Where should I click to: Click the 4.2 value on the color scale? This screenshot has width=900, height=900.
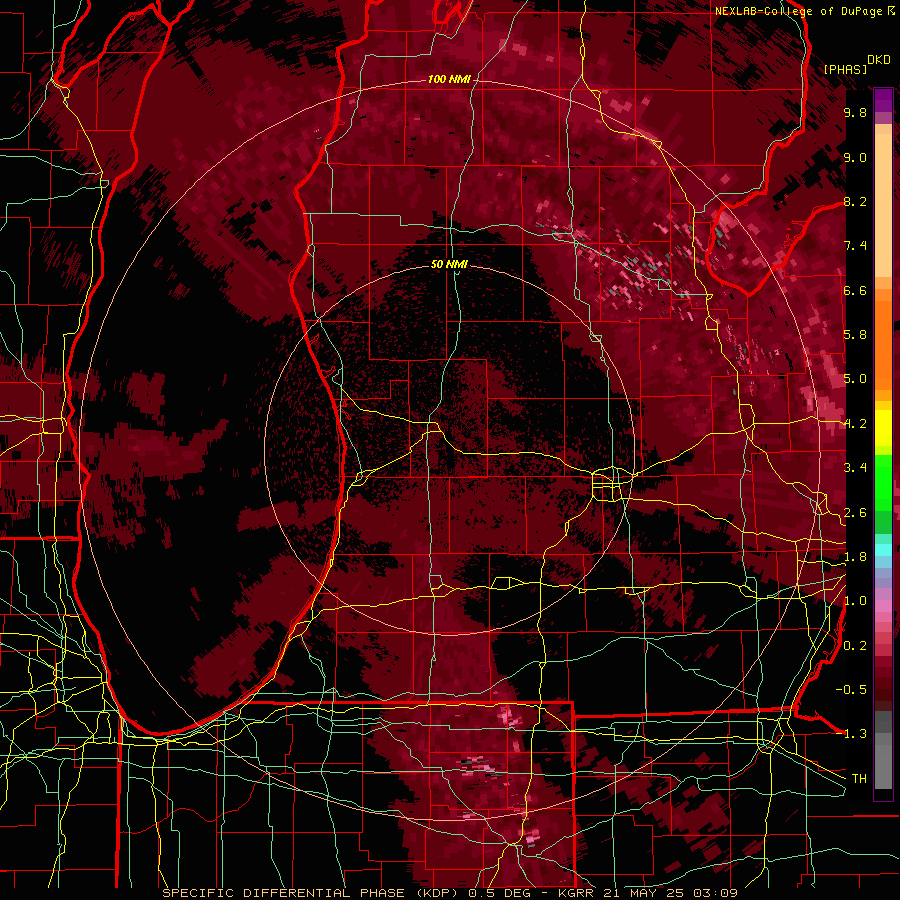pos(855,424)
